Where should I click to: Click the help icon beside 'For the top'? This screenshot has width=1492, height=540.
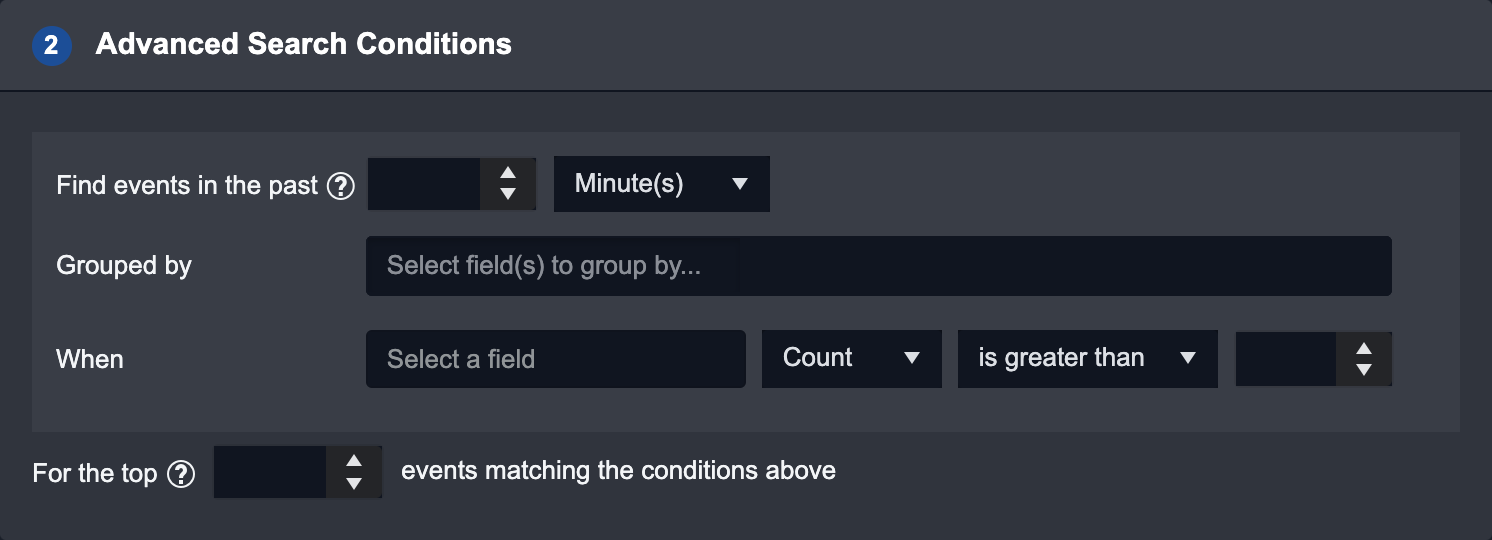181,473
